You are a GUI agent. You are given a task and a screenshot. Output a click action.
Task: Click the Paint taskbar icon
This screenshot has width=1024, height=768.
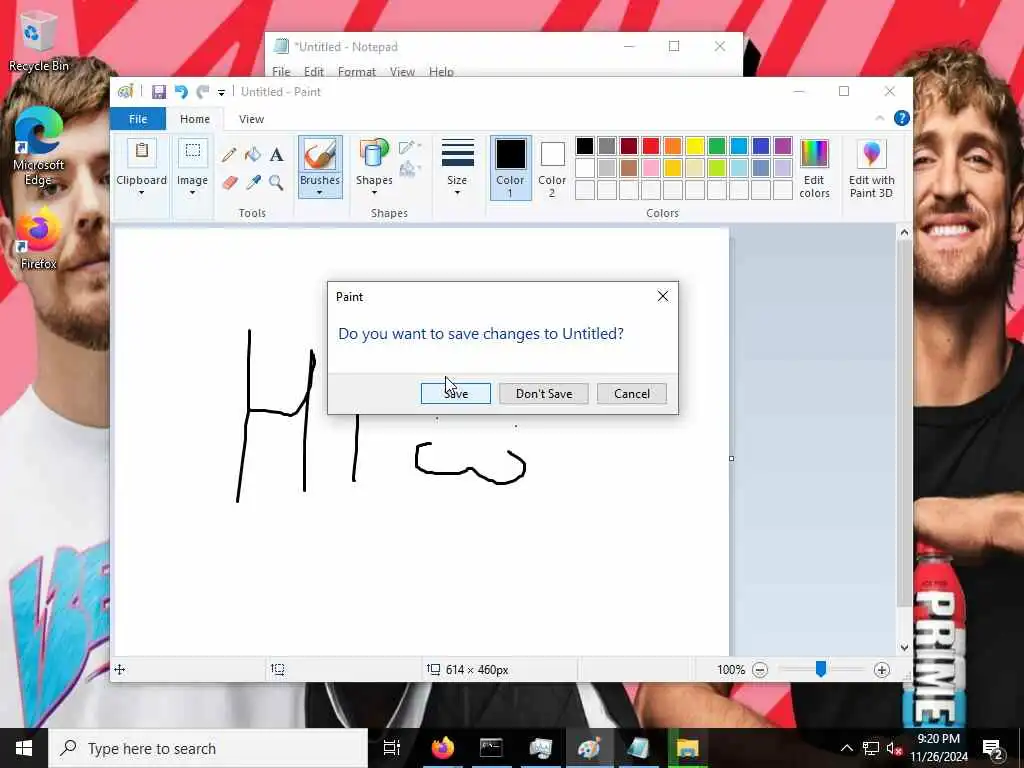tap(589, 748)
